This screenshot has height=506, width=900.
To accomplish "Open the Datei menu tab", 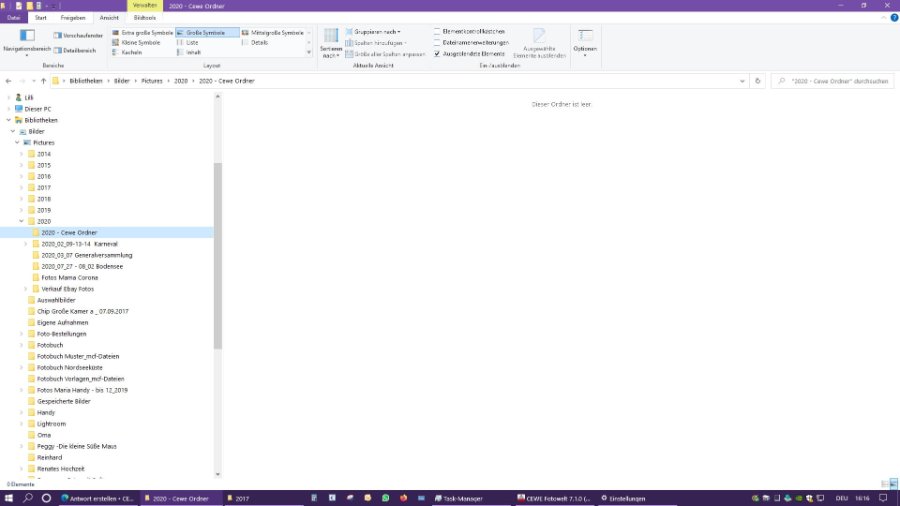I will pyautogui.click(x=13, y=18).
